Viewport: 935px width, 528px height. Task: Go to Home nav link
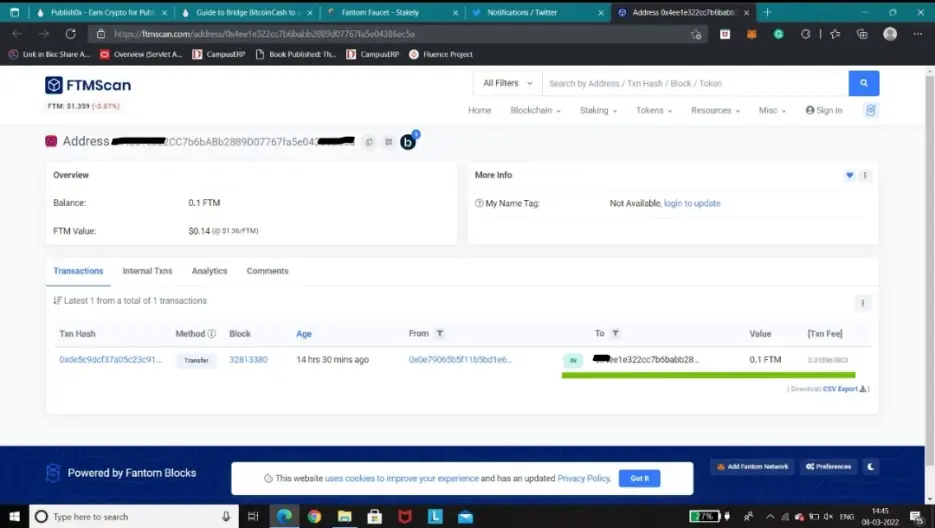tap(479, 110)
